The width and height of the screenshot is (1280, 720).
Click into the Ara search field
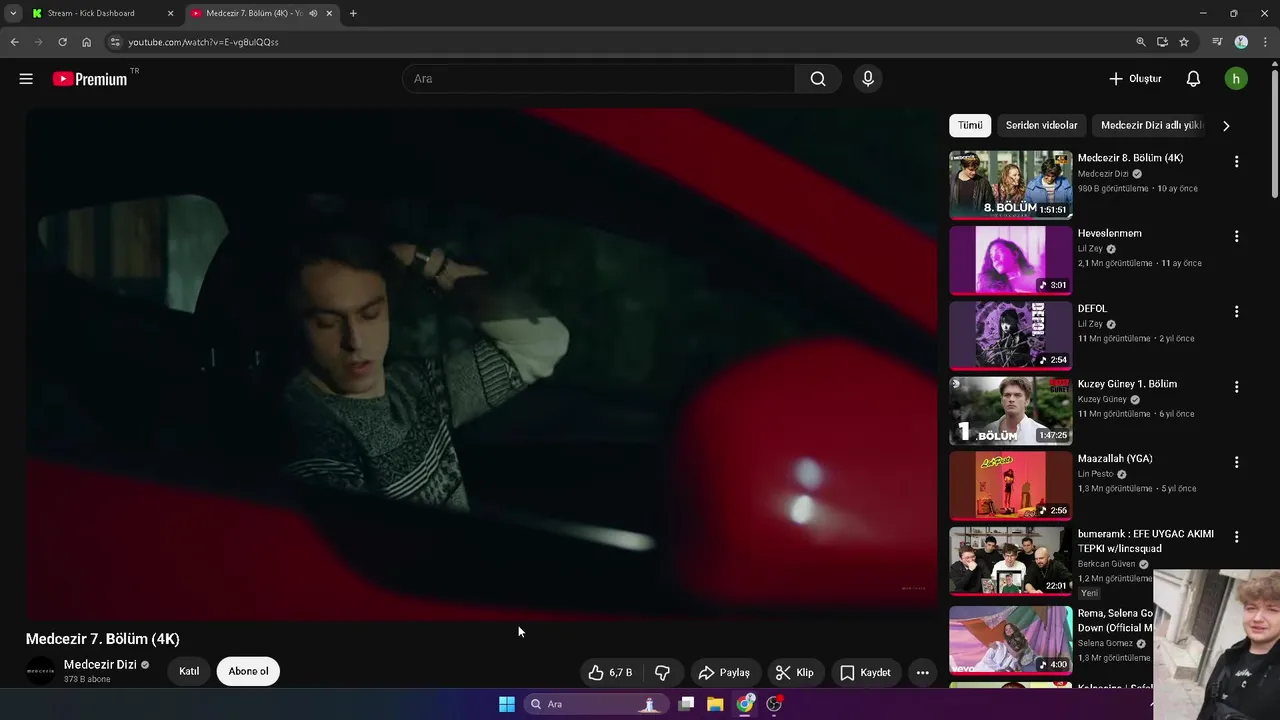(598, 79)
